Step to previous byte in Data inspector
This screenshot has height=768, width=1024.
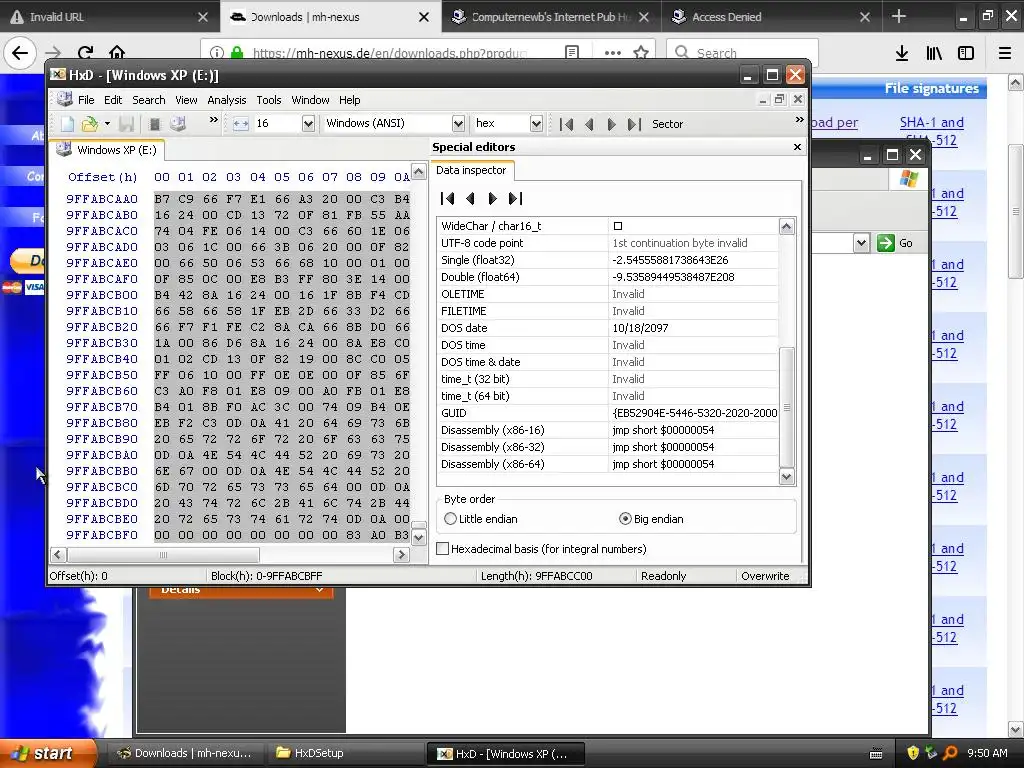(470, 199)
